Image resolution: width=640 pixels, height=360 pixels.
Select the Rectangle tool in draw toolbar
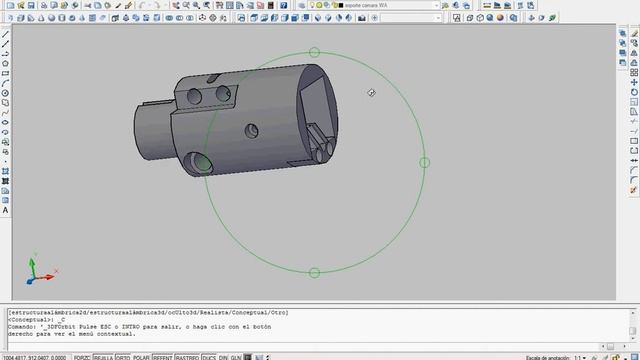(x=5, y=73)
